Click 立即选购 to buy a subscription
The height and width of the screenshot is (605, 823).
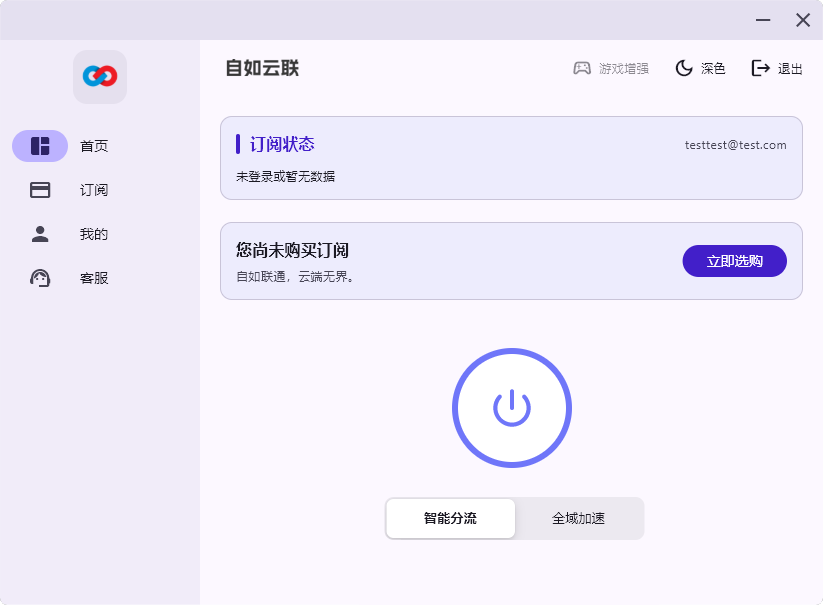point(734,261)
